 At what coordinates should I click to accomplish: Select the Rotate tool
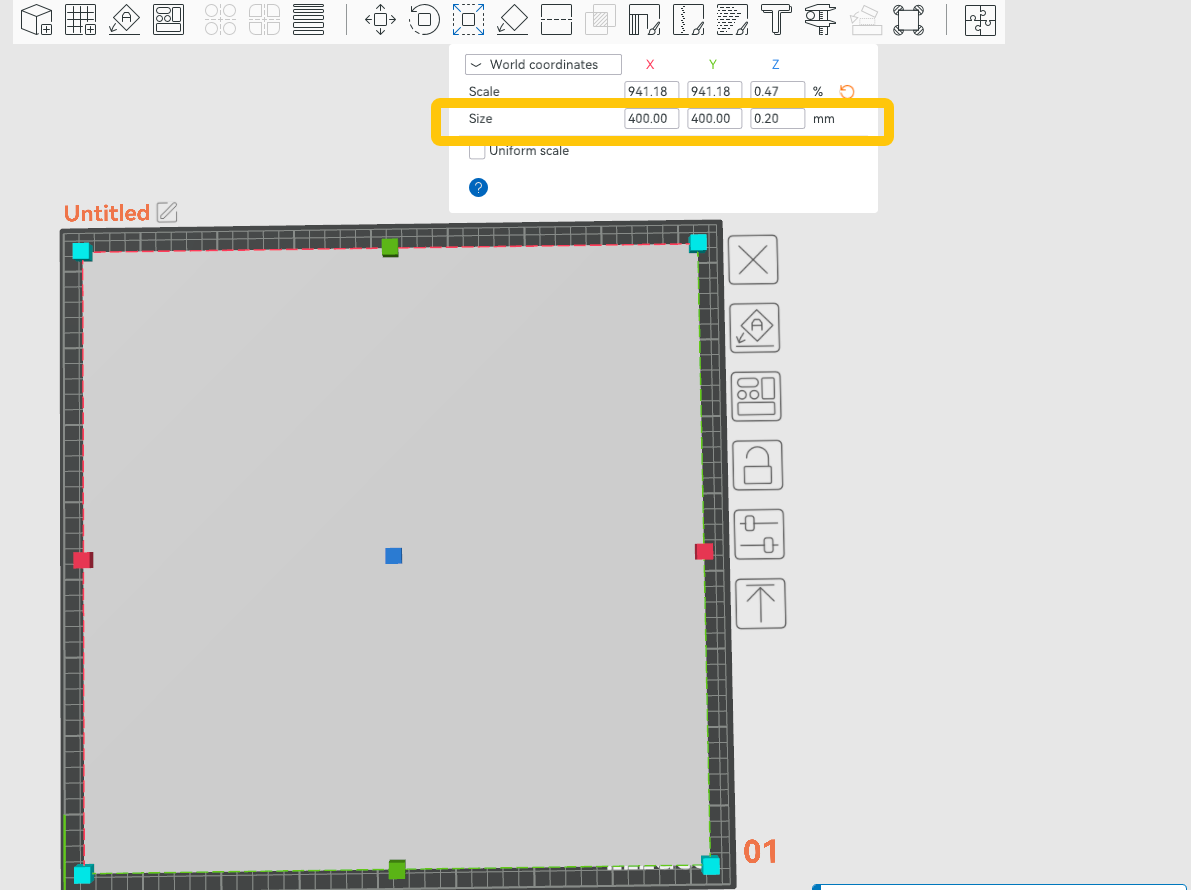425,20
